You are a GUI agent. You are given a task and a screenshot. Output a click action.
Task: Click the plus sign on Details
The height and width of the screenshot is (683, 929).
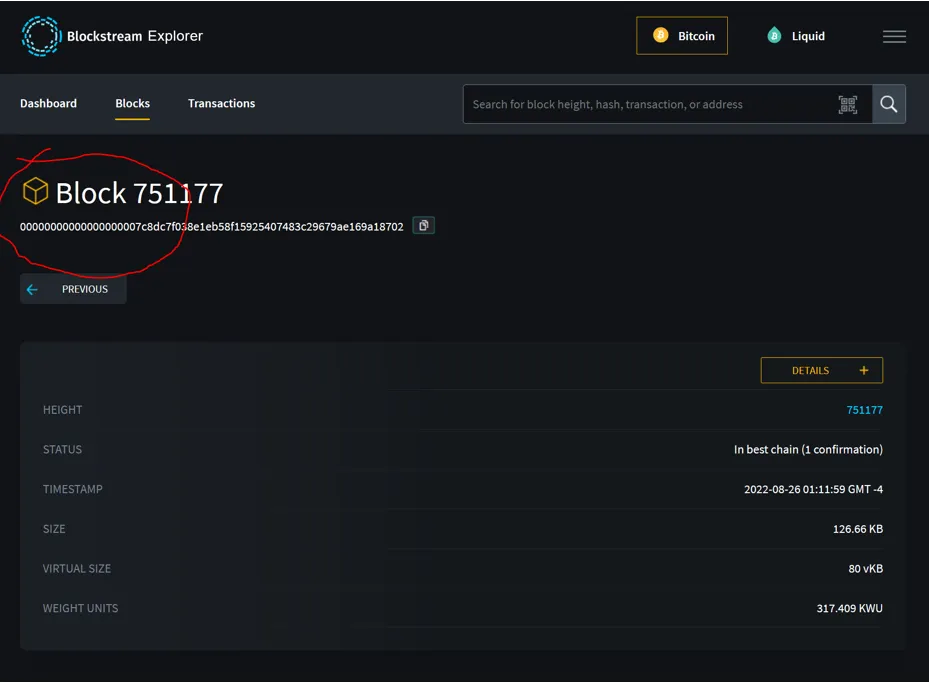click(x=864, y=370)
